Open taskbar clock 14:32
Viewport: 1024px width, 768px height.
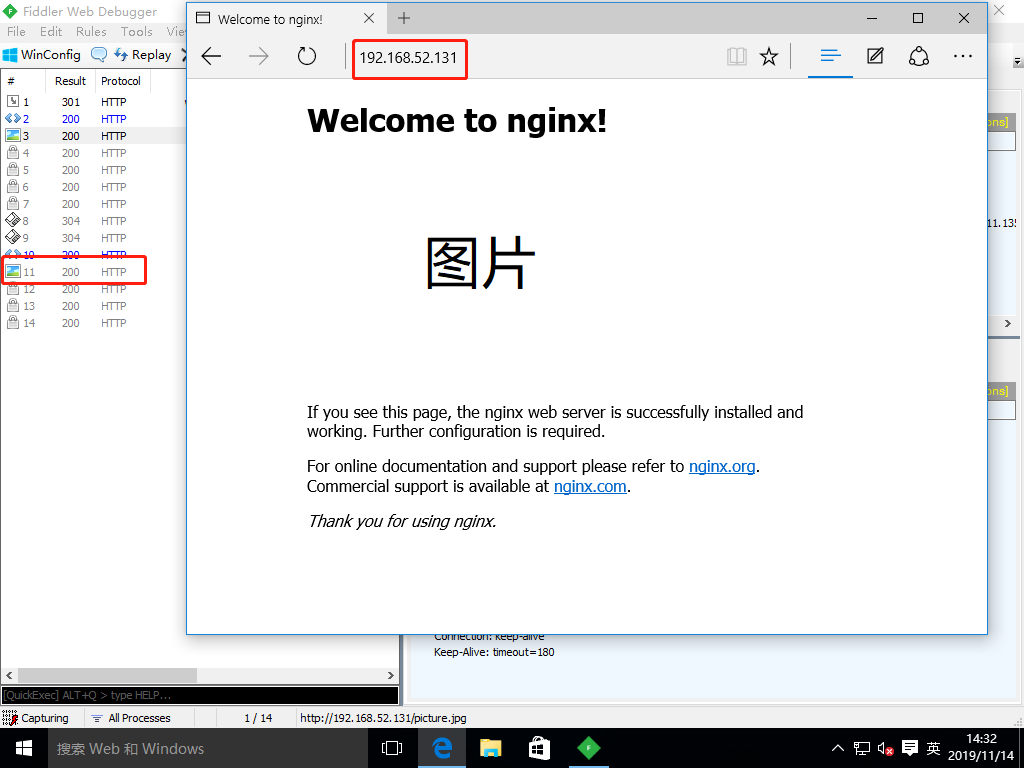pyautogui.click(x=981, y=747)
